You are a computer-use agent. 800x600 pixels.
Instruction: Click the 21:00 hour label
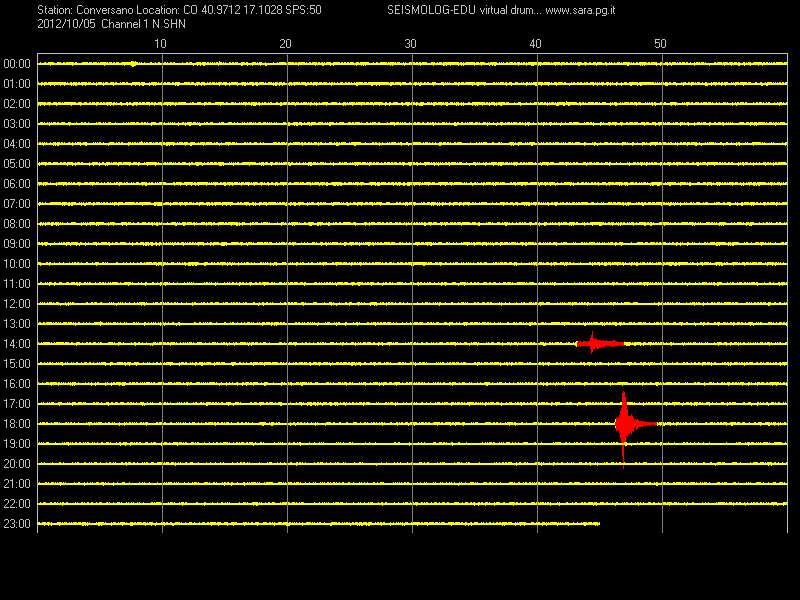click(17, 484)
